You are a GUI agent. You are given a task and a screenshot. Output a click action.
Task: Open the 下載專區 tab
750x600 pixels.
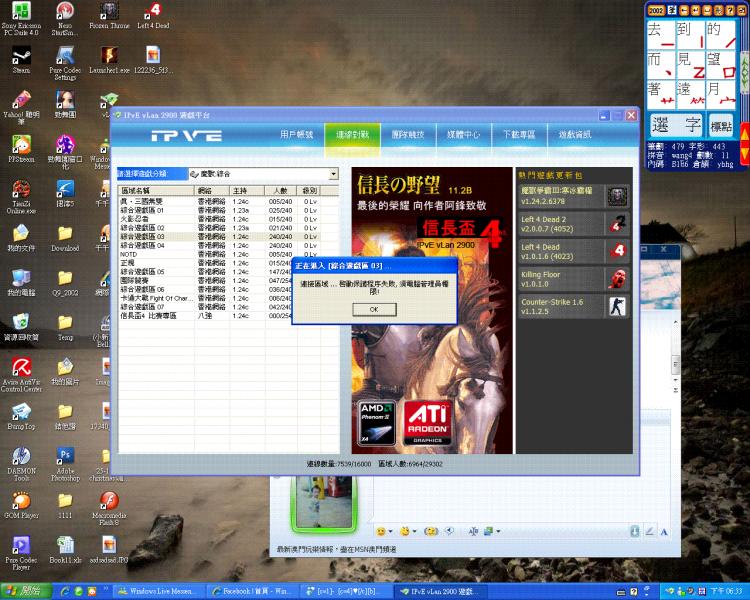(518, 134)
